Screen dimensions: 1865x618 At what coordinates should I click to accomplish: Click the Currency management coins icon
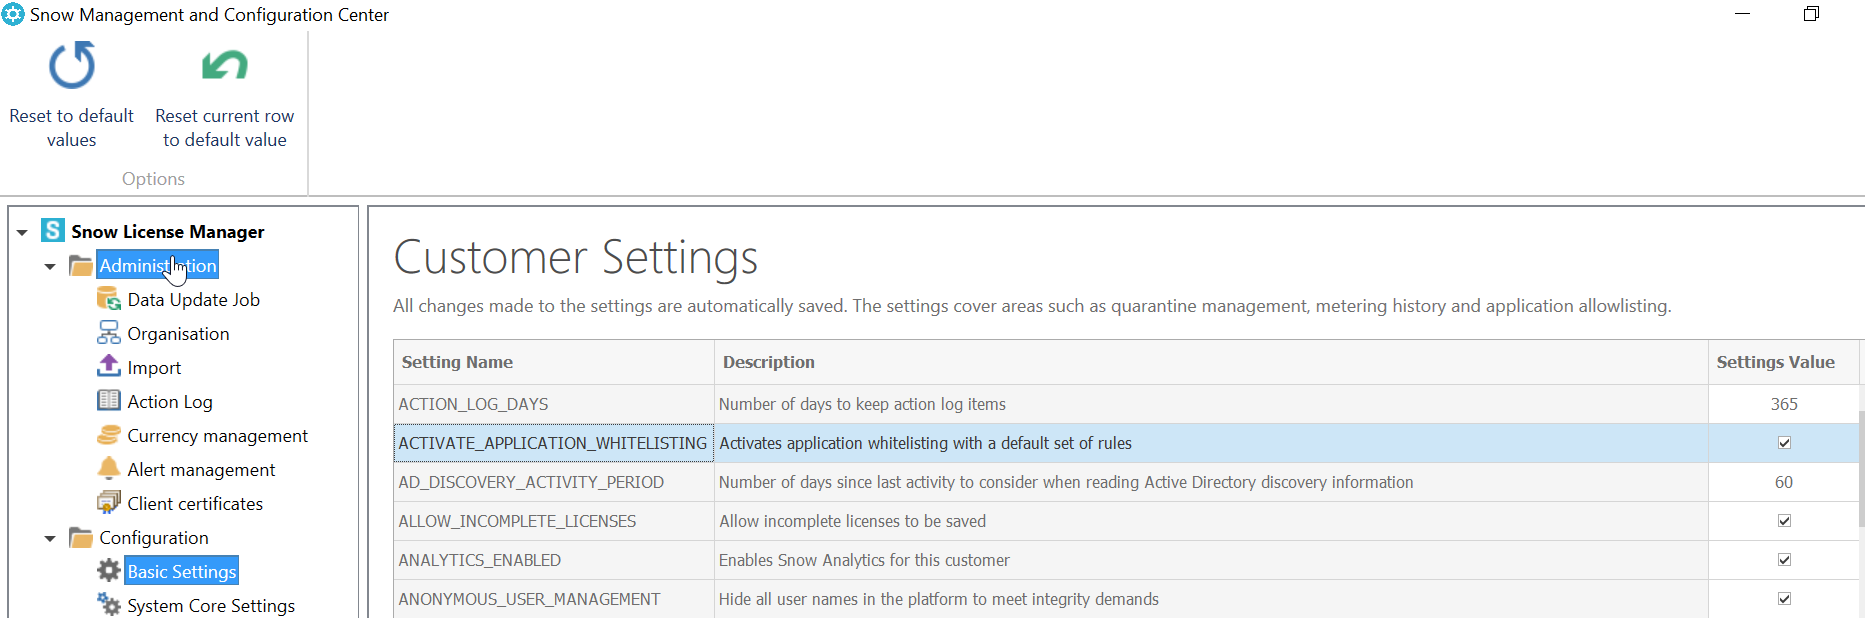(x=109, y=435)
